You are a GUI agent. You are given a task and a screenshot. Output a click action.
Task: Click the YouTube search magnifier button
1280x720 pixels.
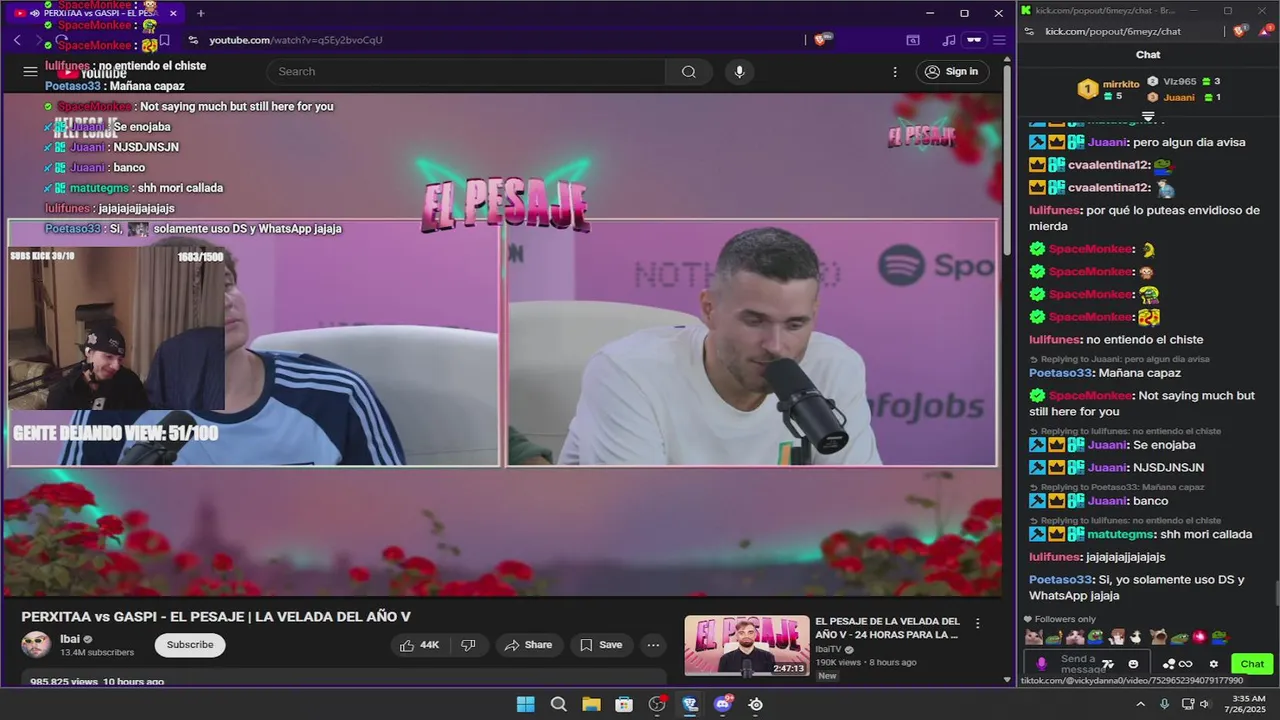(x=689, y=71)
